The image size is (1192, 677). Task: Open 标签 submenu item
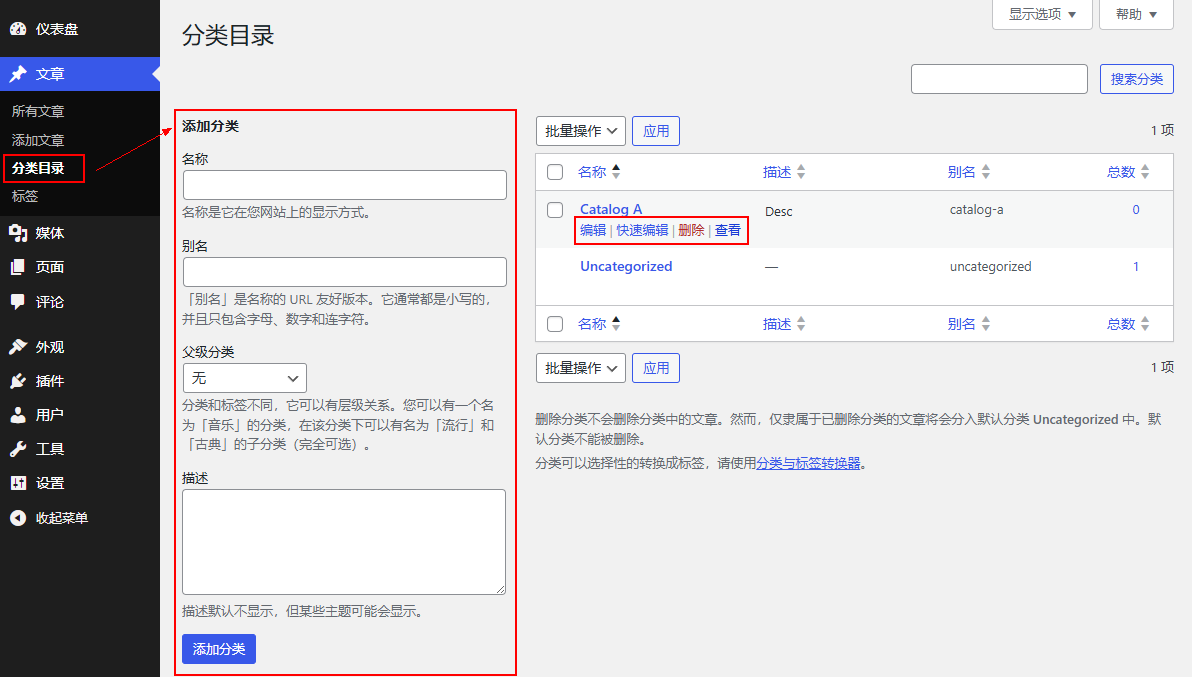click(x=25, y=196)
